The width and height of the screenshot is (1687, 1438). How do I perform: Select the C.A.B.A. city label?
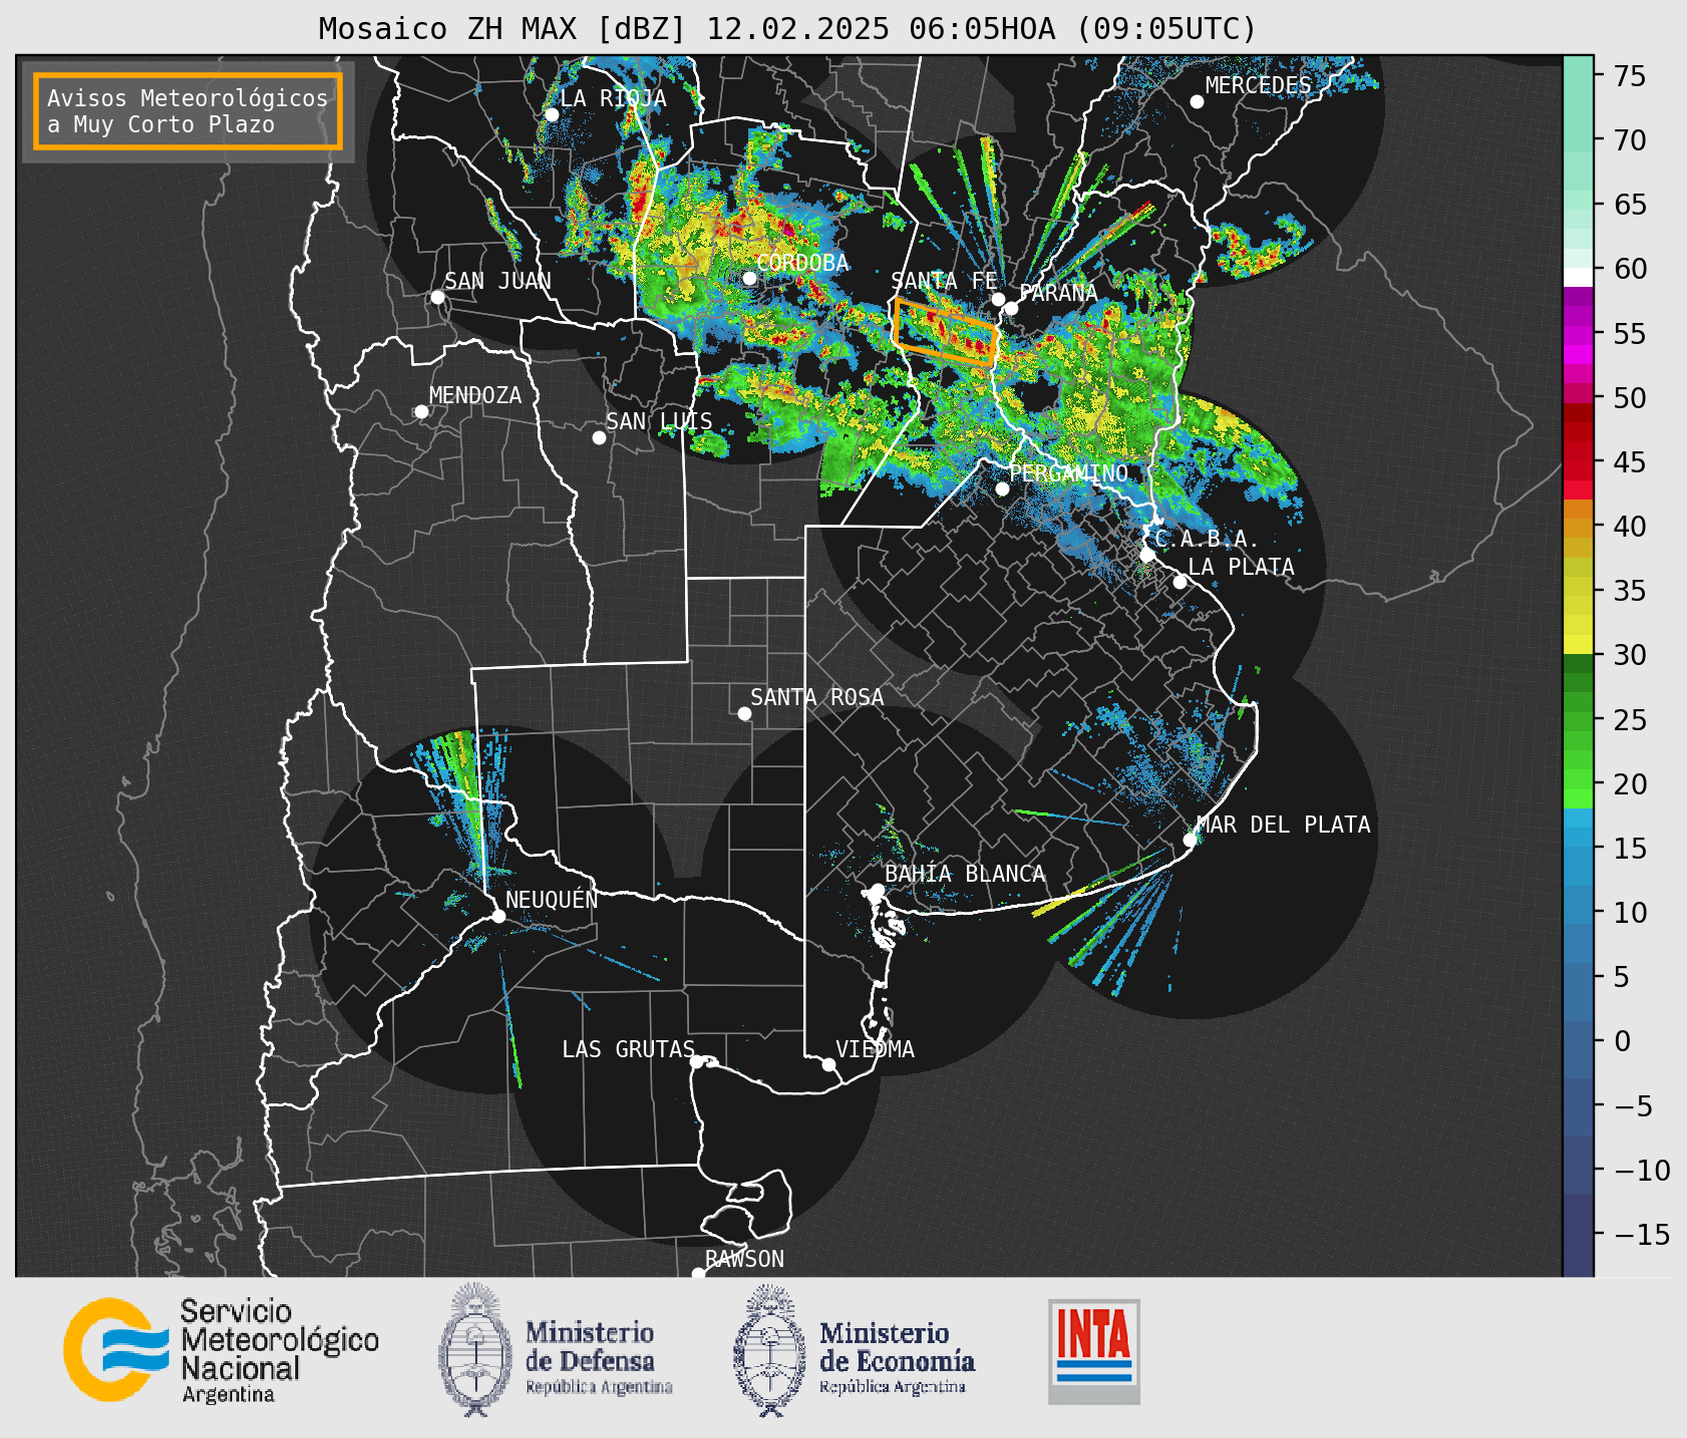coord(1207,539)
